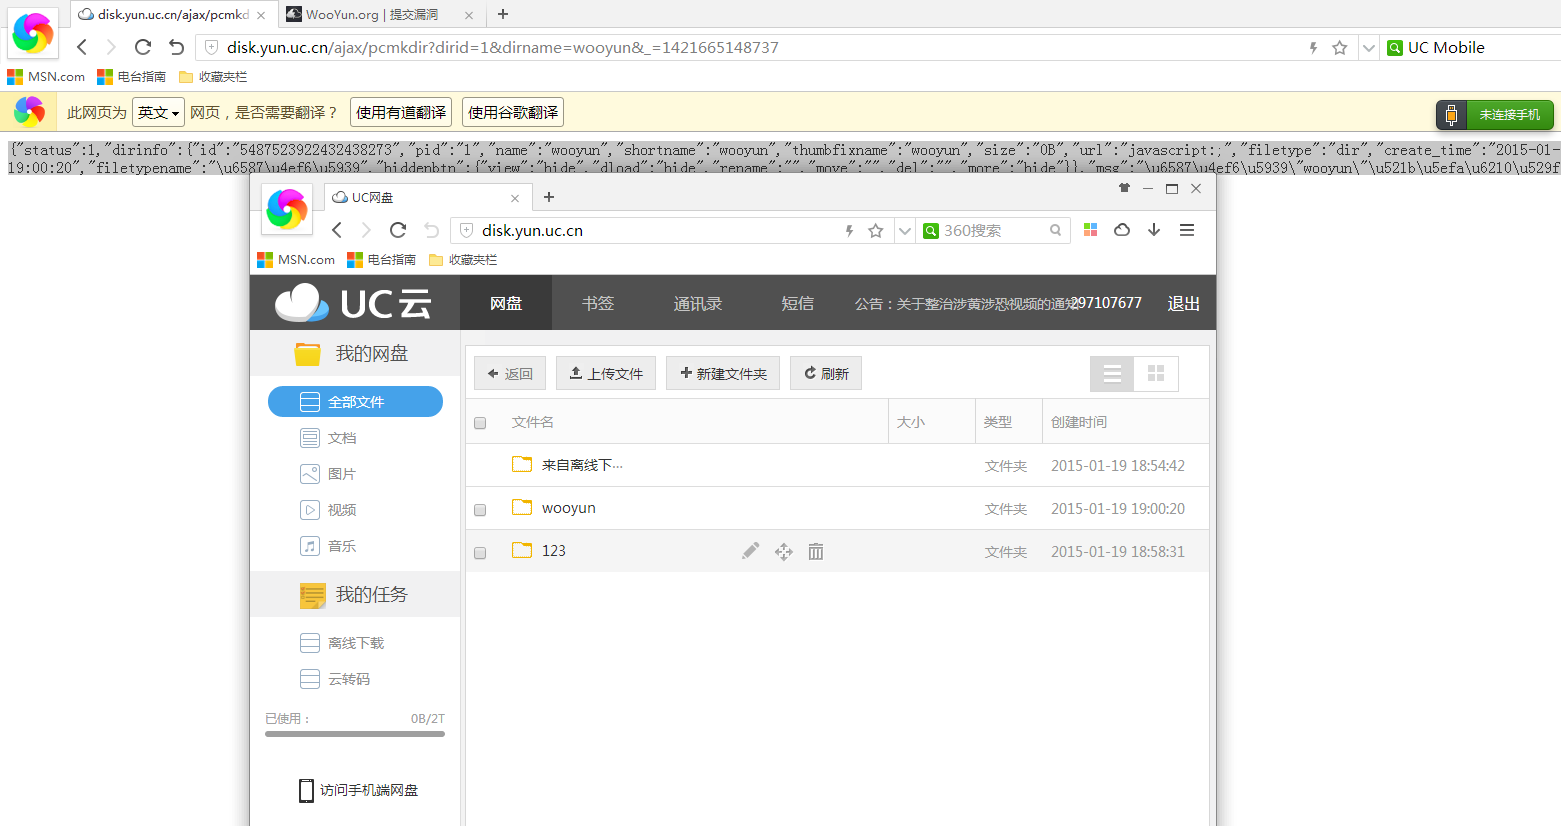The width and height of the screenshot is (1561, 826).
Task: Click 新建文件夹 new folder button
Action: (723, 373)
